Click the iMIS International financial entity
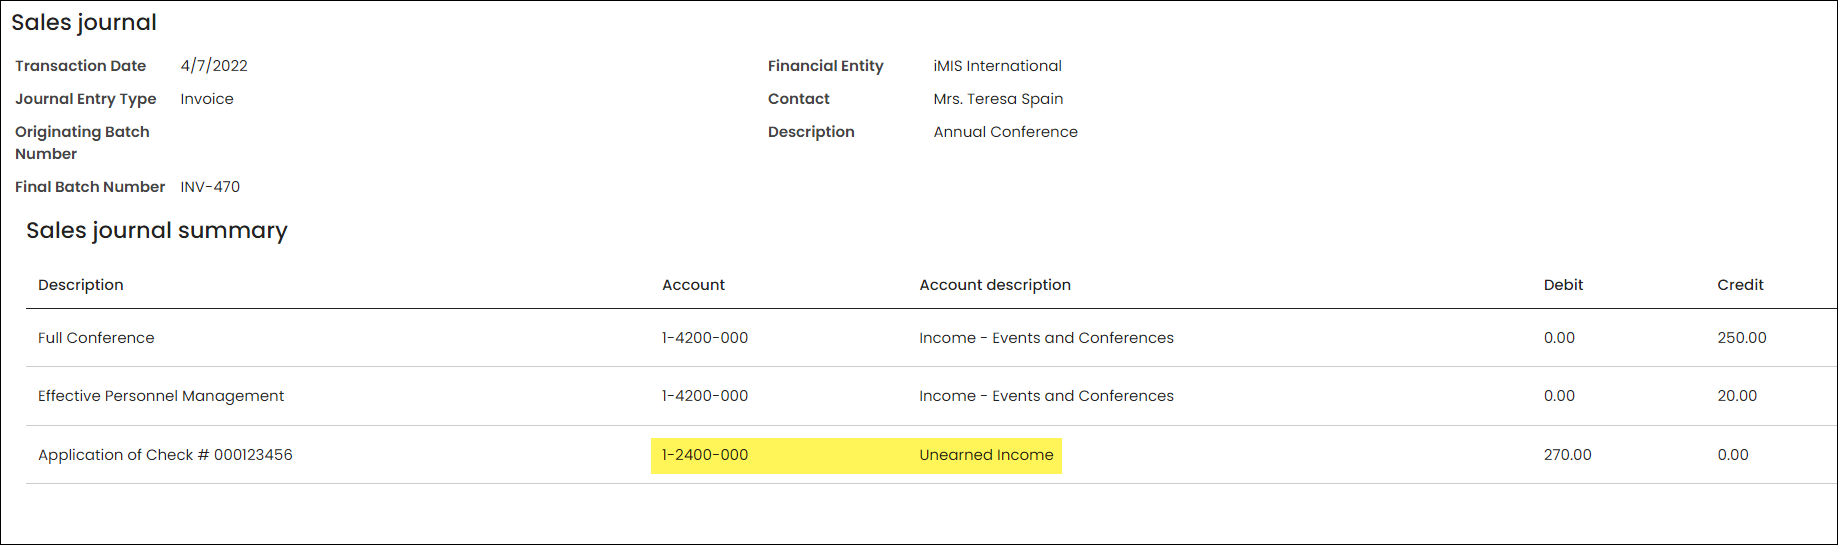Image resolution: width=1838 pixels, height=545 pixels. (997, 66)
